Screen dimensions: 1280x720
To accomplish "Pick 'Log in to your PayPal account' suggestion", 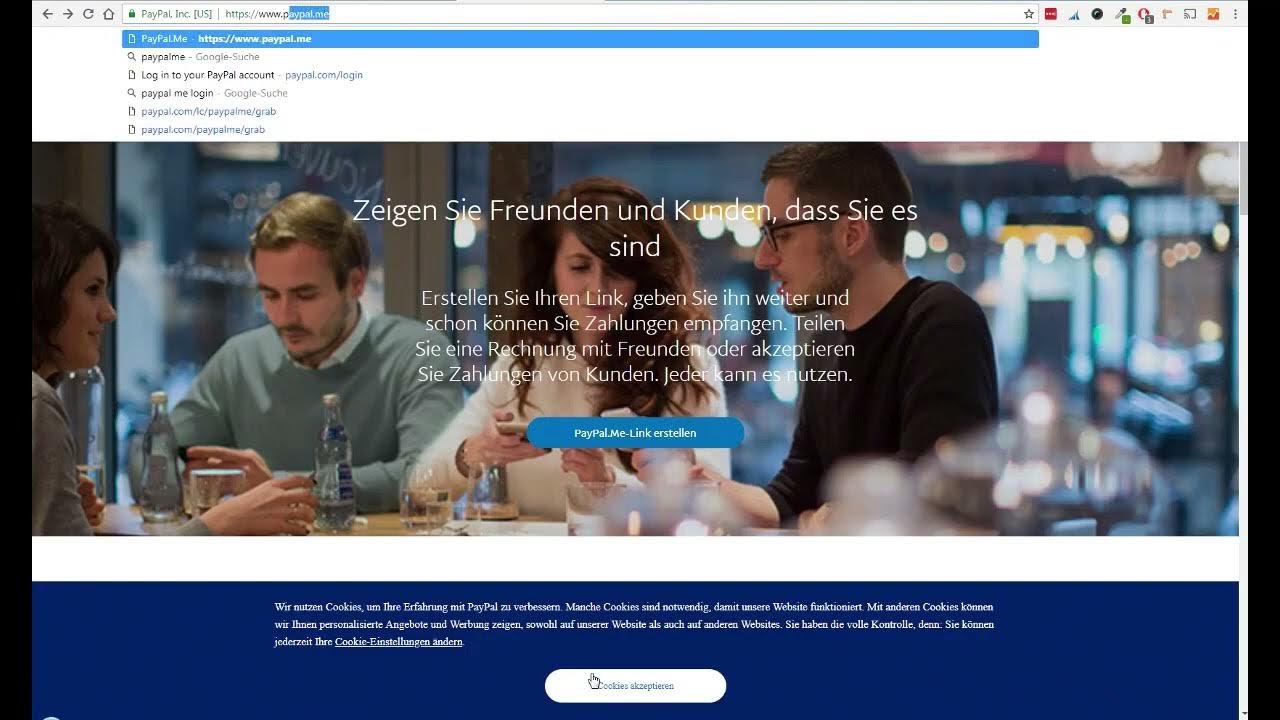I will pos(580,75).
